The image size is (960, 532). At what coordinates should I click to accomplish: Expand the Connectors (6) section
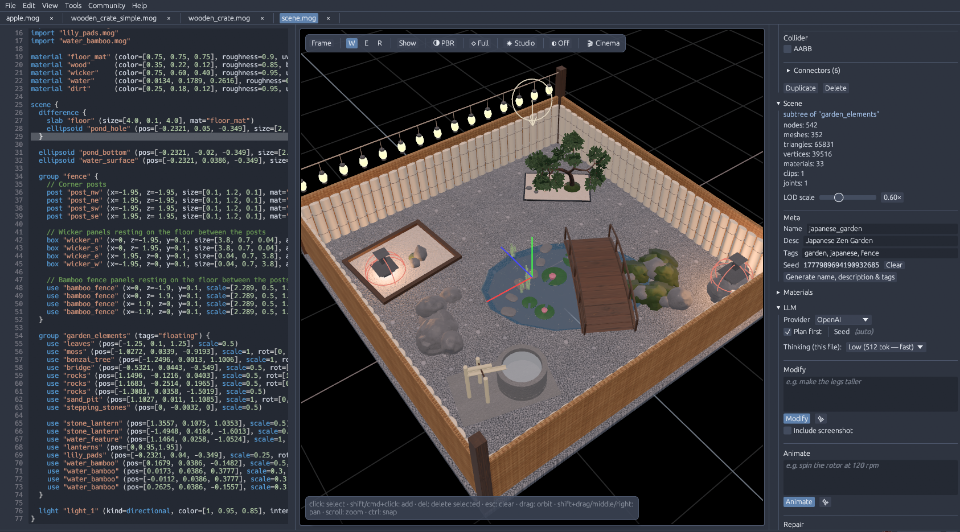[813, 70]
